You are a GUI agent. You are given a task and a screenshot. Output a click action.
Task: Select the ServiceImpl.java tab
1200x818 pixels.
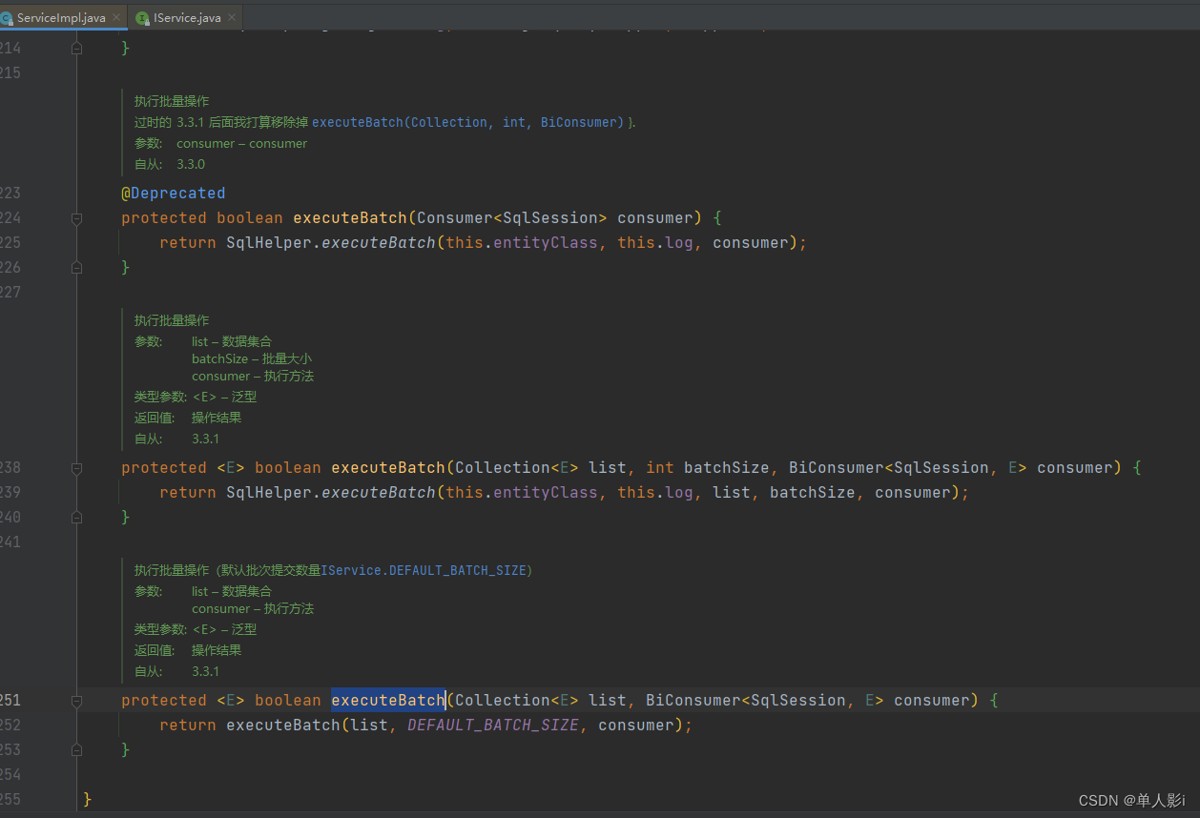click(60, 18)
